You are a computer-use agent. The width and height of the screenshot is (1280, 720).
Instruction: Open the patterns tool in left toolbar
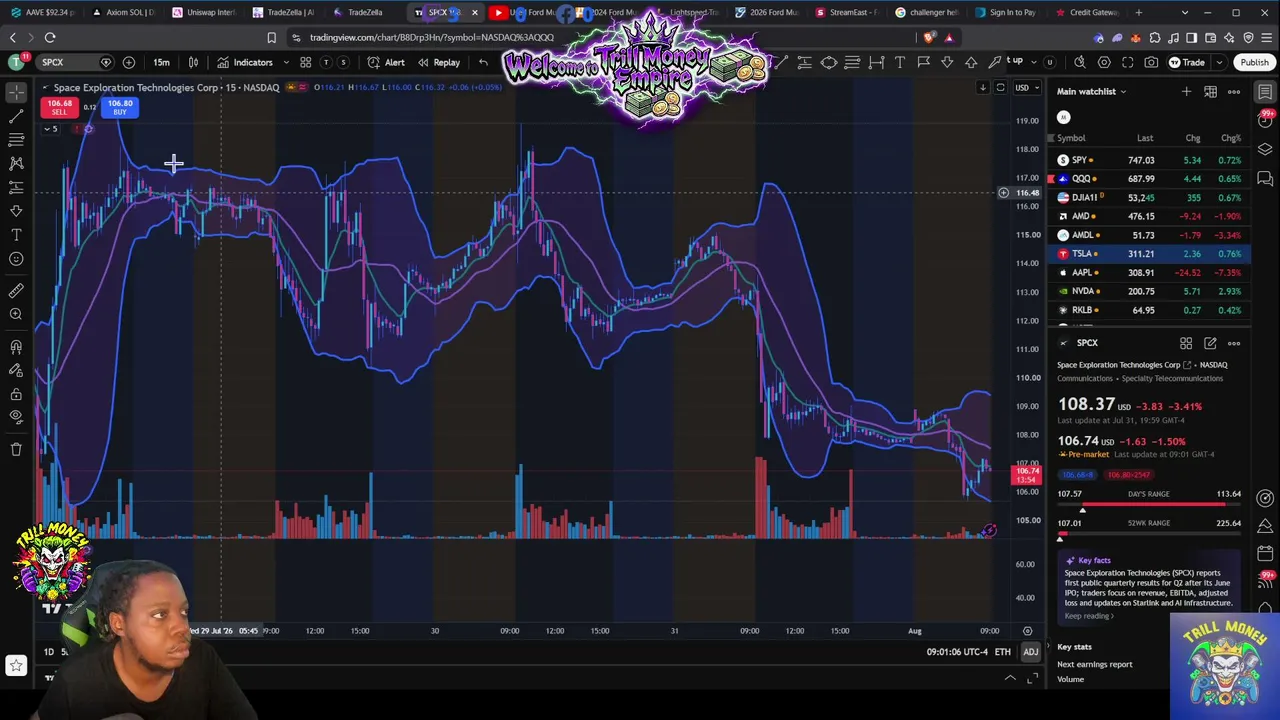16,163
